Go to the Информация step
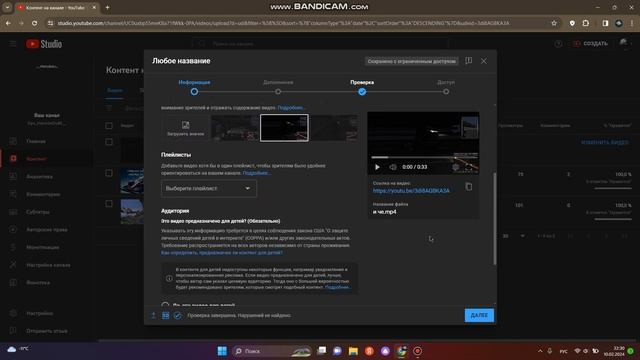This screenshot has height=360, width=640. (194, 87)
